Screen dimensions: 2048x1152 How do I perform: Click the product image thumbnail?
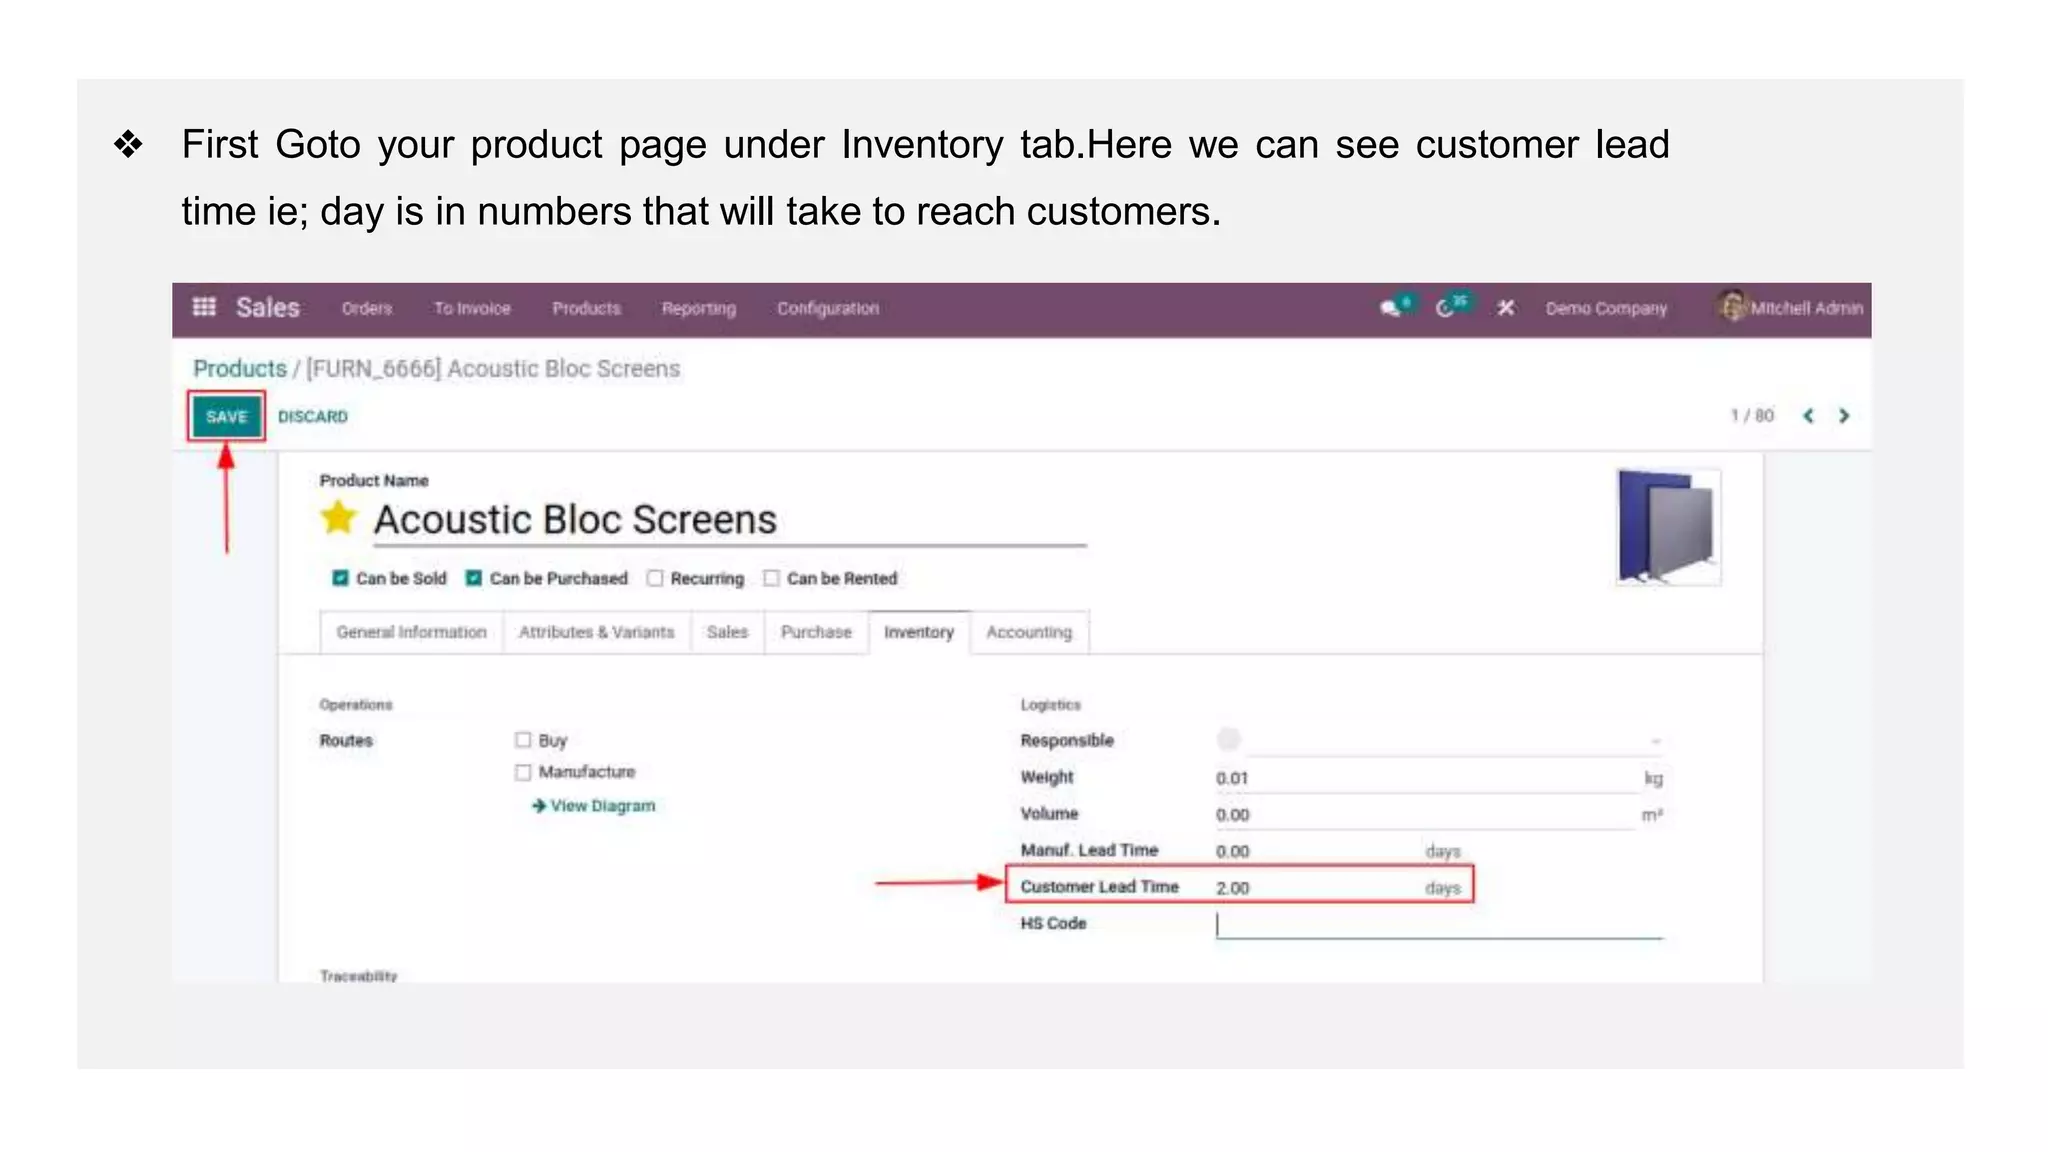tap(1668, 526)
